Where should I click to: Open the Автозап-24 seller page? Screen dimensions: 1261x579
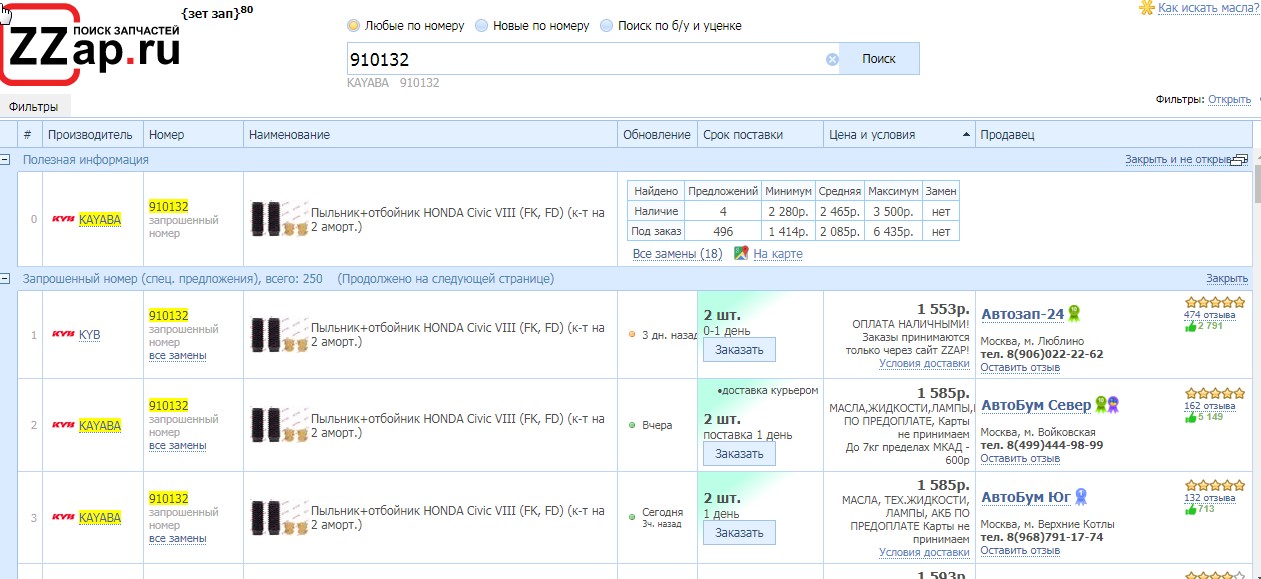point(1022,314)
